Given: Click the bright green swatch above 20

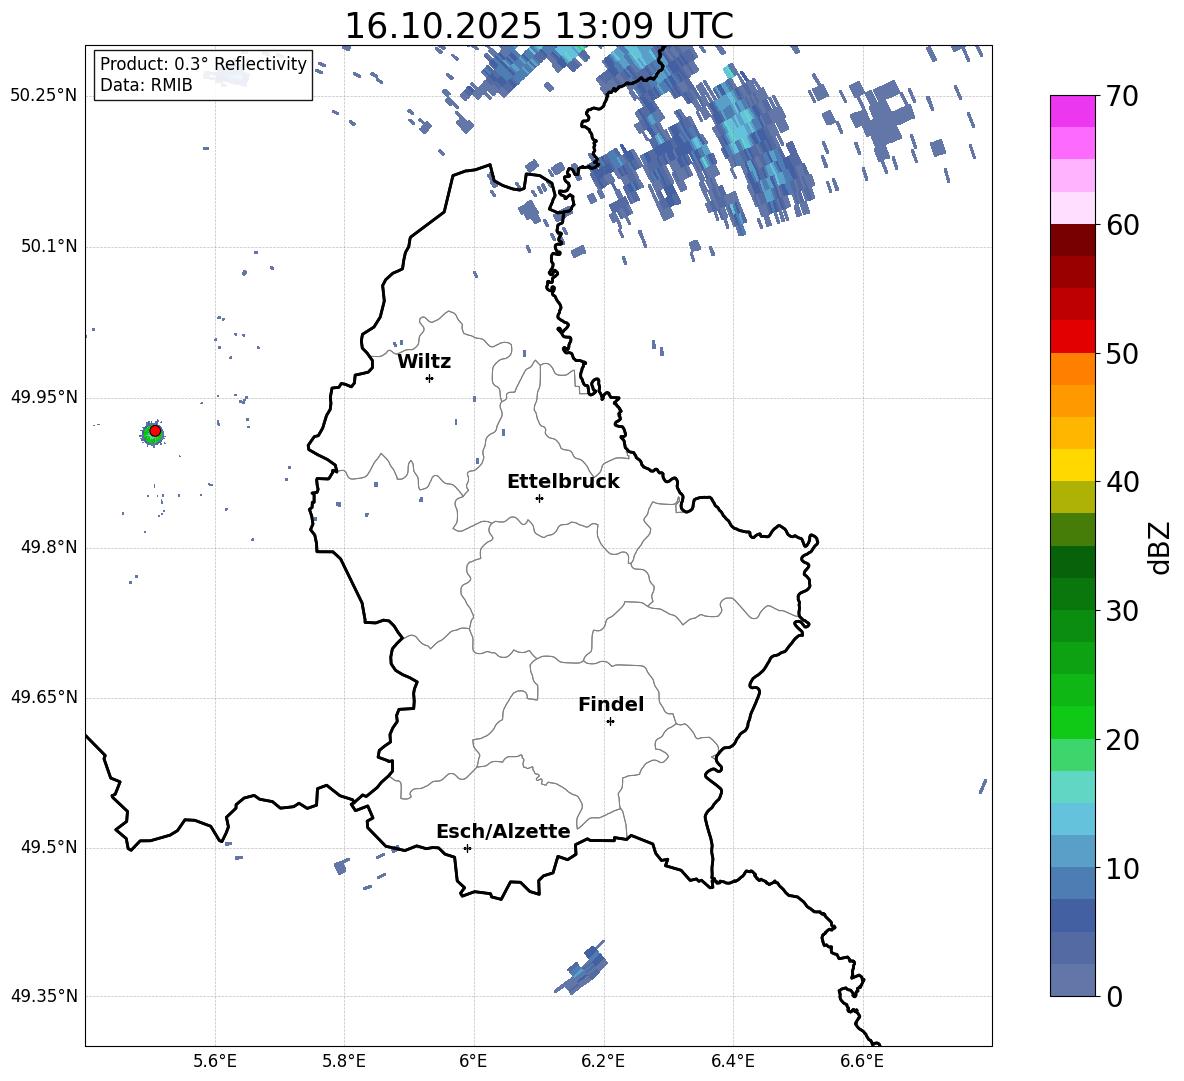Looking at the screenshot, I should (1073, 723).
